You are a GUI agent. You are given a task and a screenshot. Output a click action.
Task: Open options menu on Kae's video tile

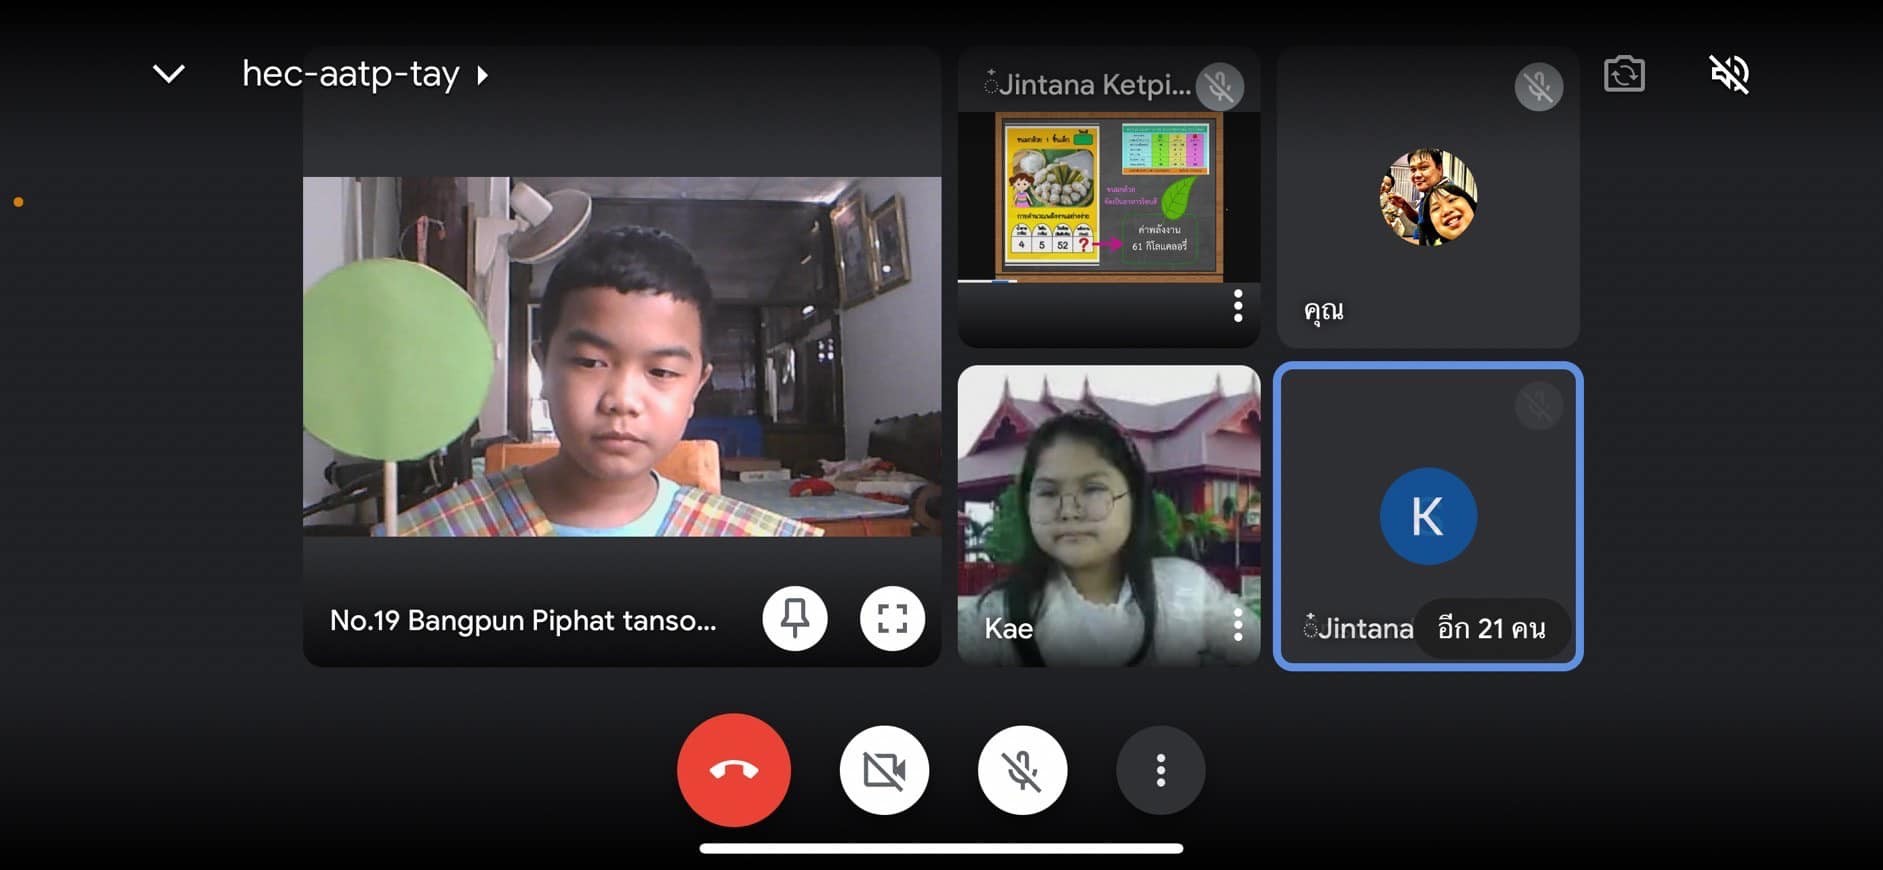[1238, 625]
